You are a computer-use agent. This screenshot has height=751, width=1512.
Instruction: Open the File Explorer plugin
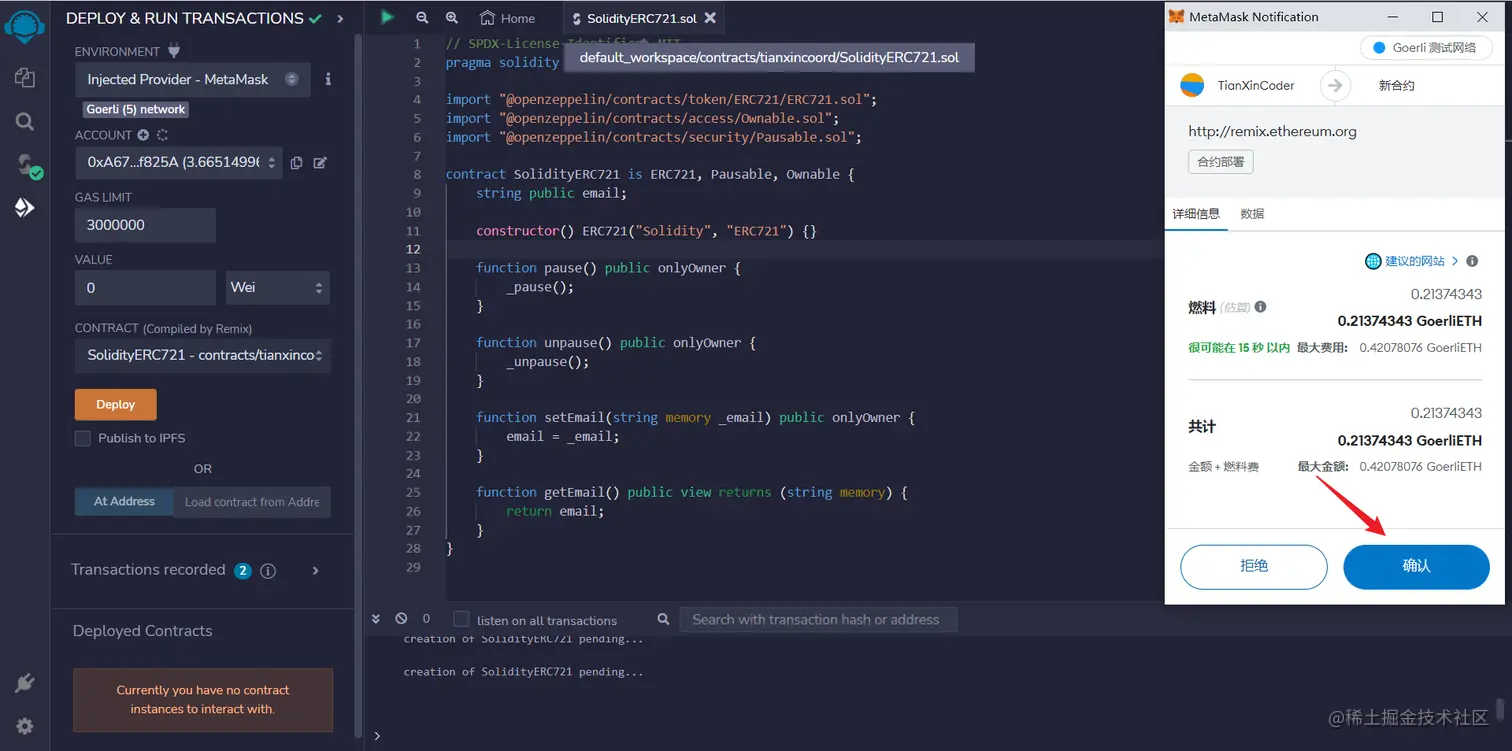click(x=25, y=77)
